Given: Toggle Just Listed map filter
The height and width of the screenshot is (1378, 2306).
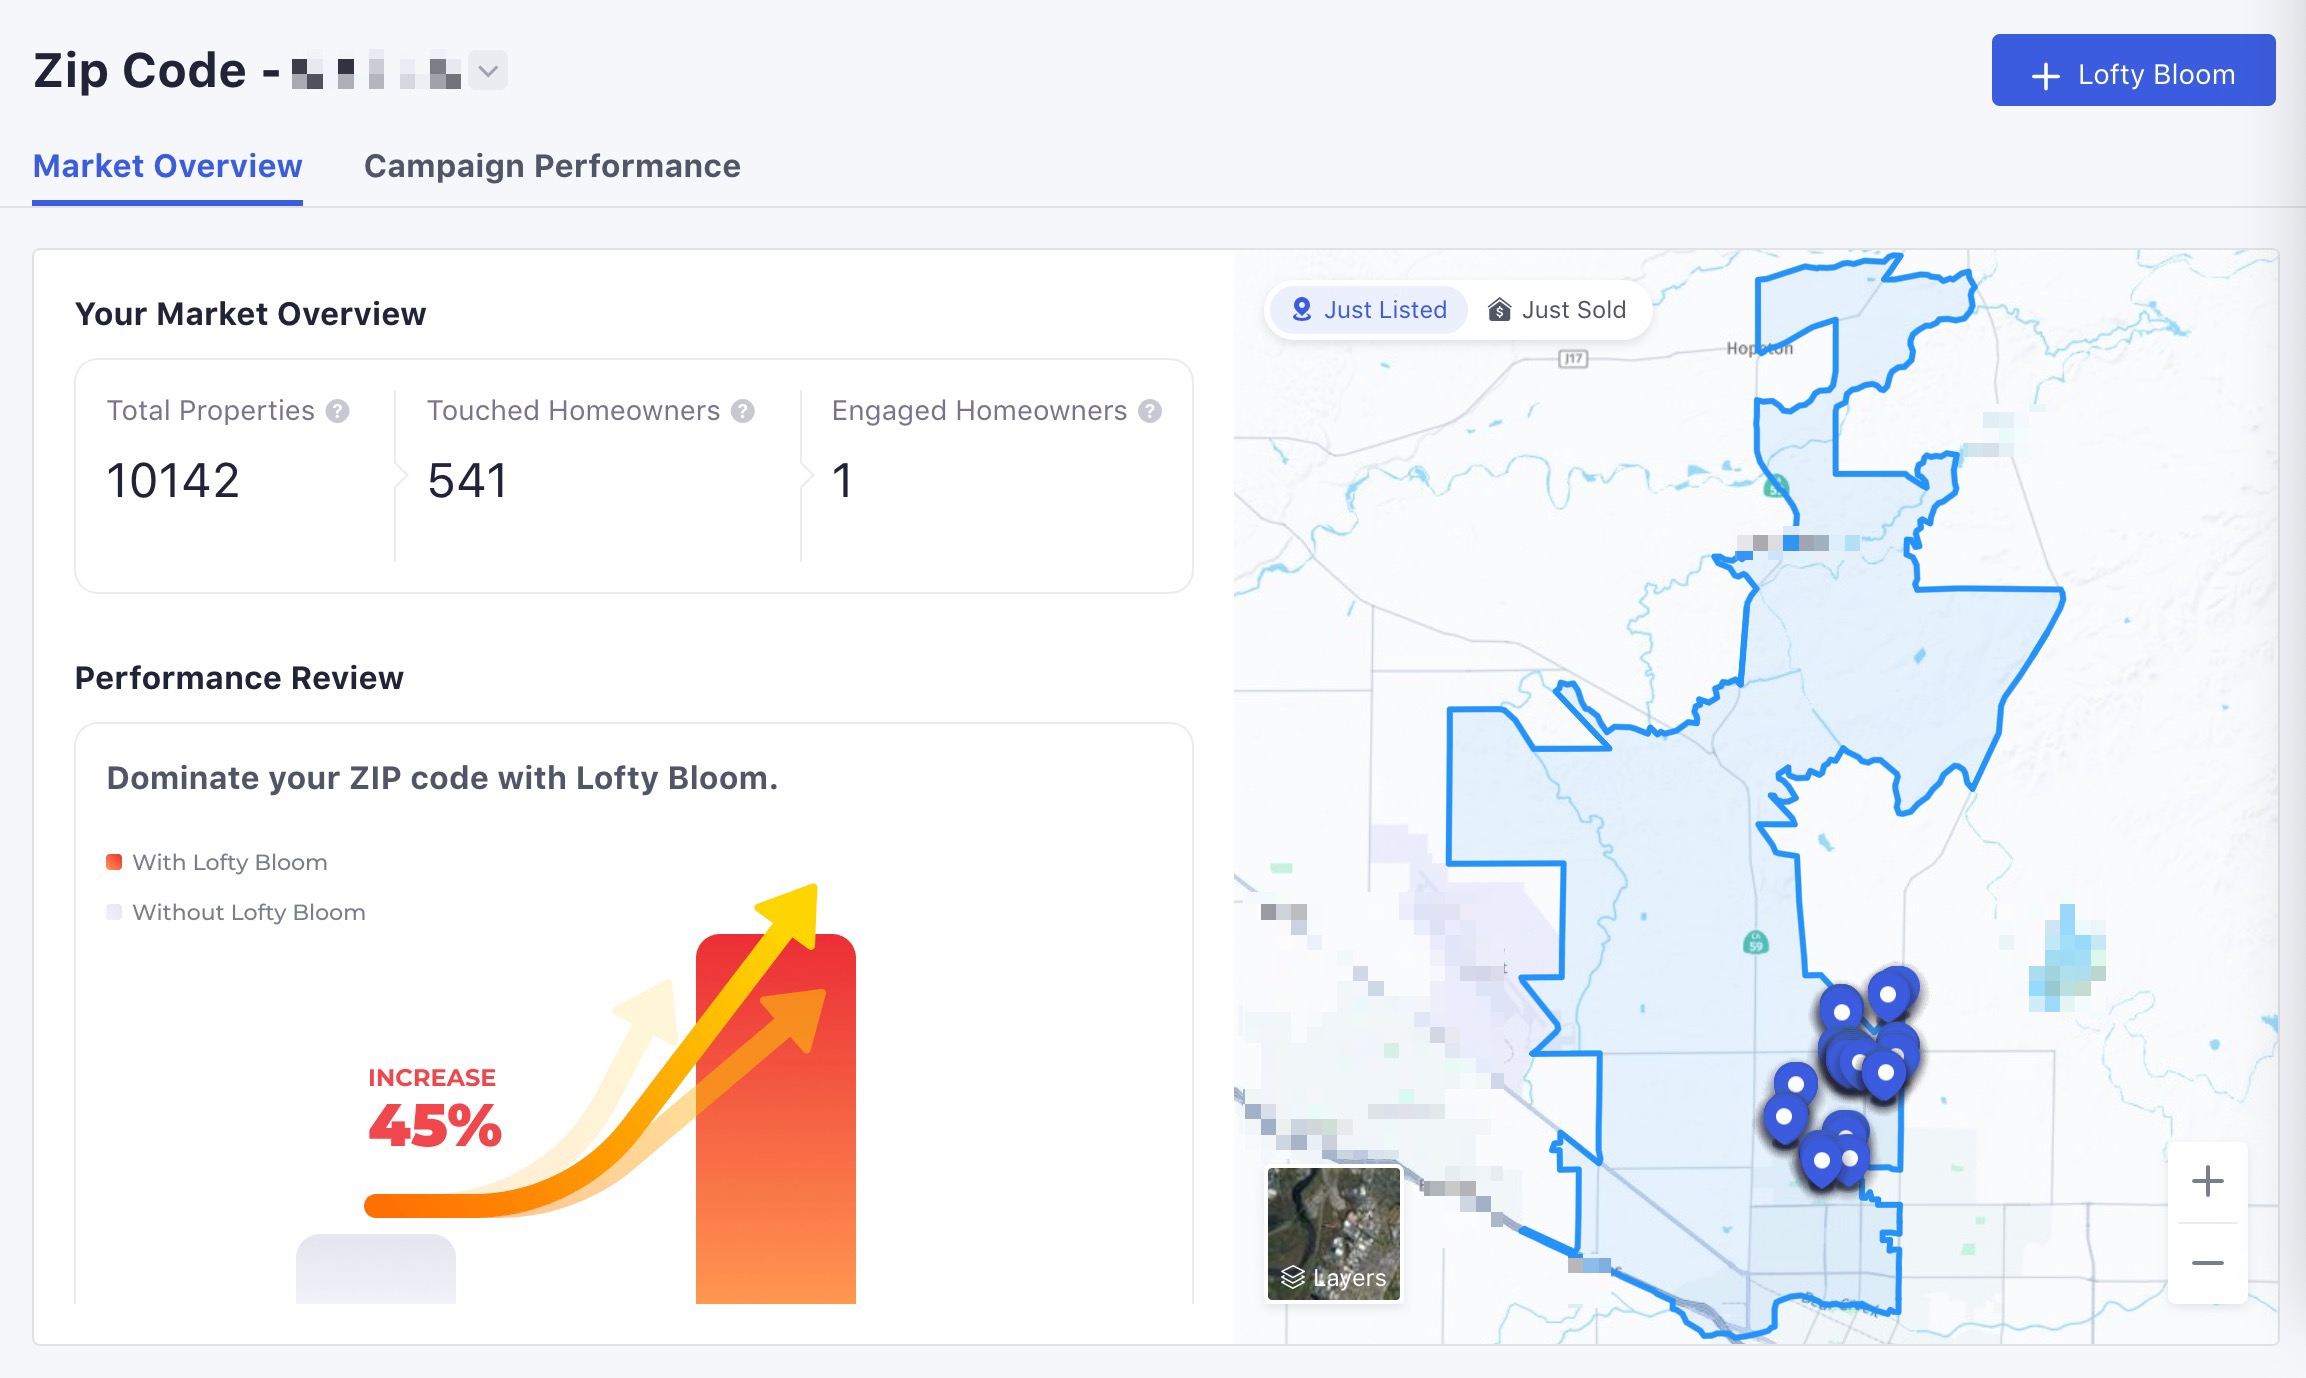Looking at the screenshot, I should [x=1368, y=310].
